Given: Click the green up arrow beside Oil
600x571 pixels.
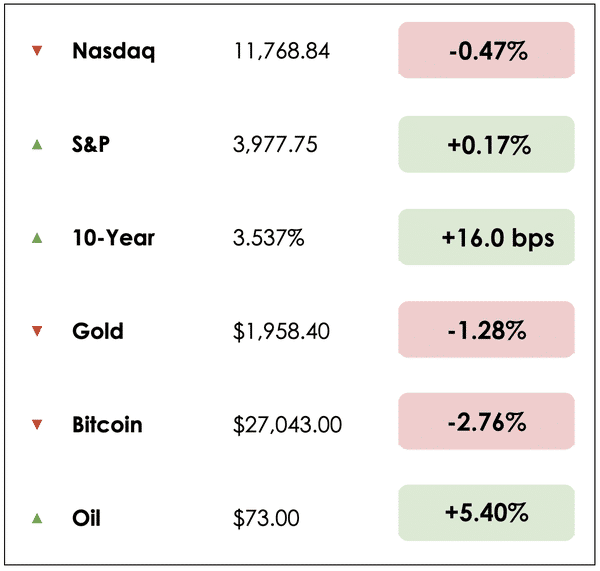Looking at the screenshot, I should pyautogui.click(x=37, y=518).
